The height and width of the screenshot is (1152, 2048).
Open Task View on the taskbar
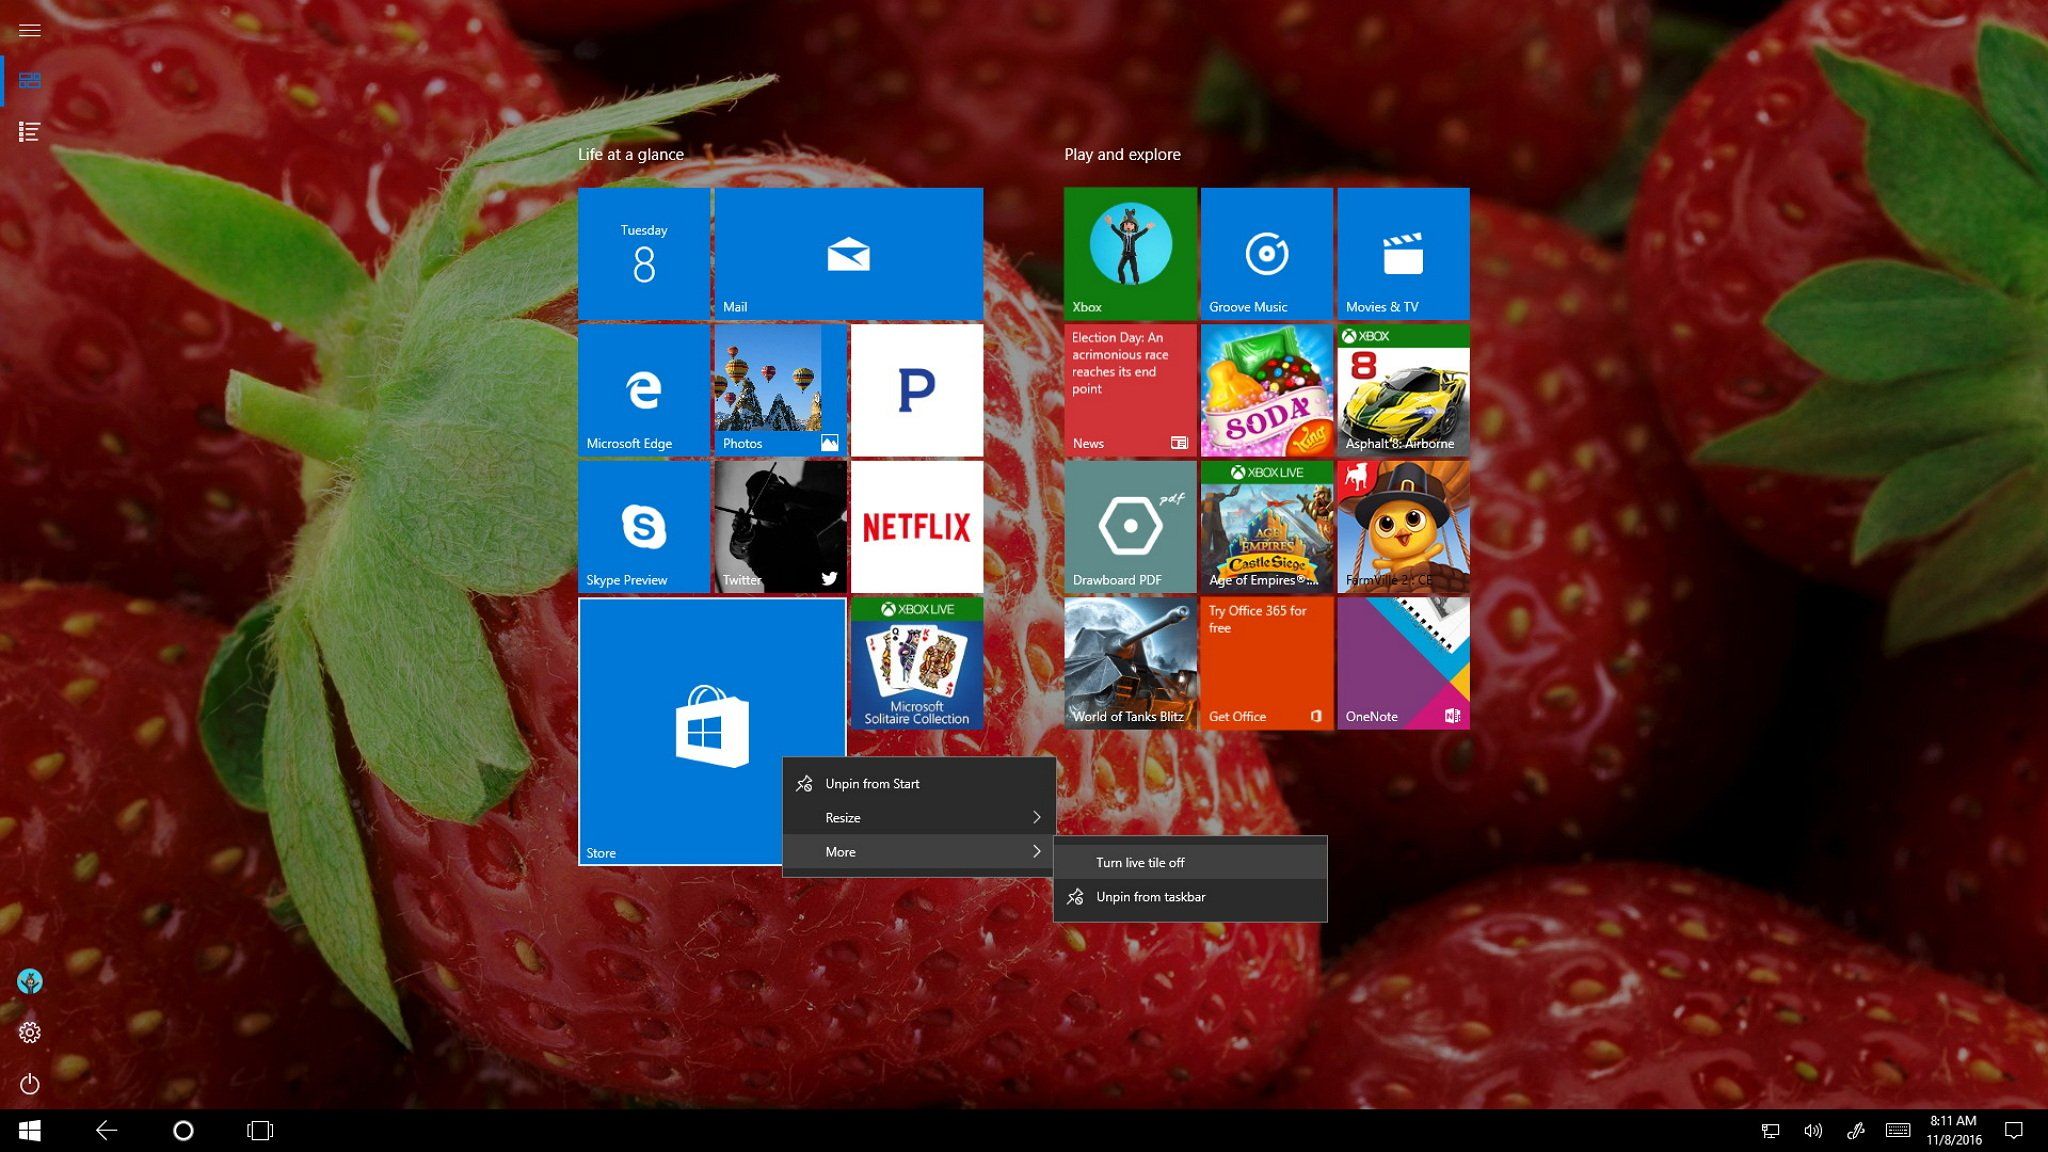(259, 1130)
